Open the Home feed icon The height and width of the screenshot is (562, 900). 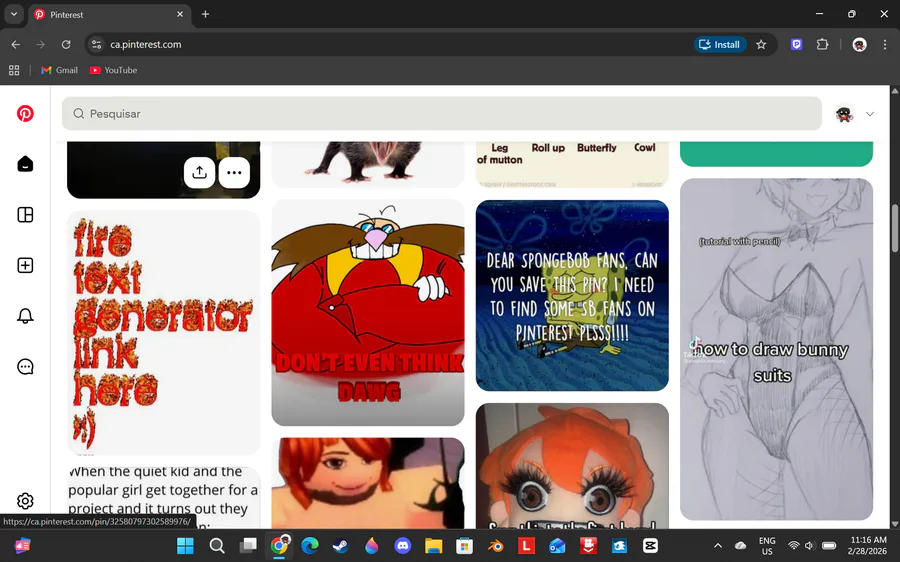tap(25, 164)
